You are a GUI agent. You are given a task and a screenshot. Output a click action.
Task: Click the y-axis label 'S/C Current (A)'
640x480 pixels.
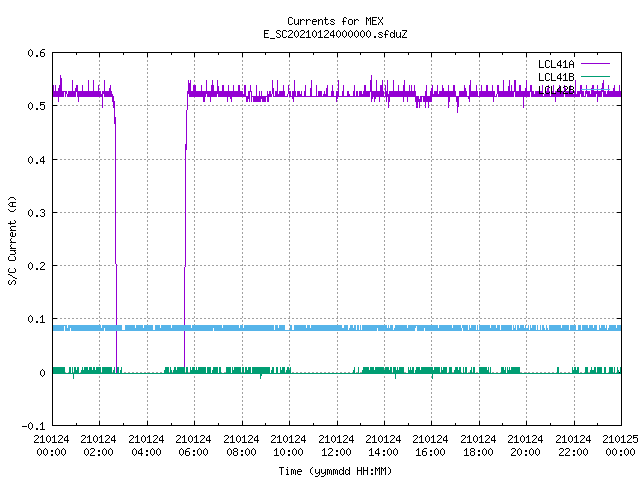click(x=12, y=240)
